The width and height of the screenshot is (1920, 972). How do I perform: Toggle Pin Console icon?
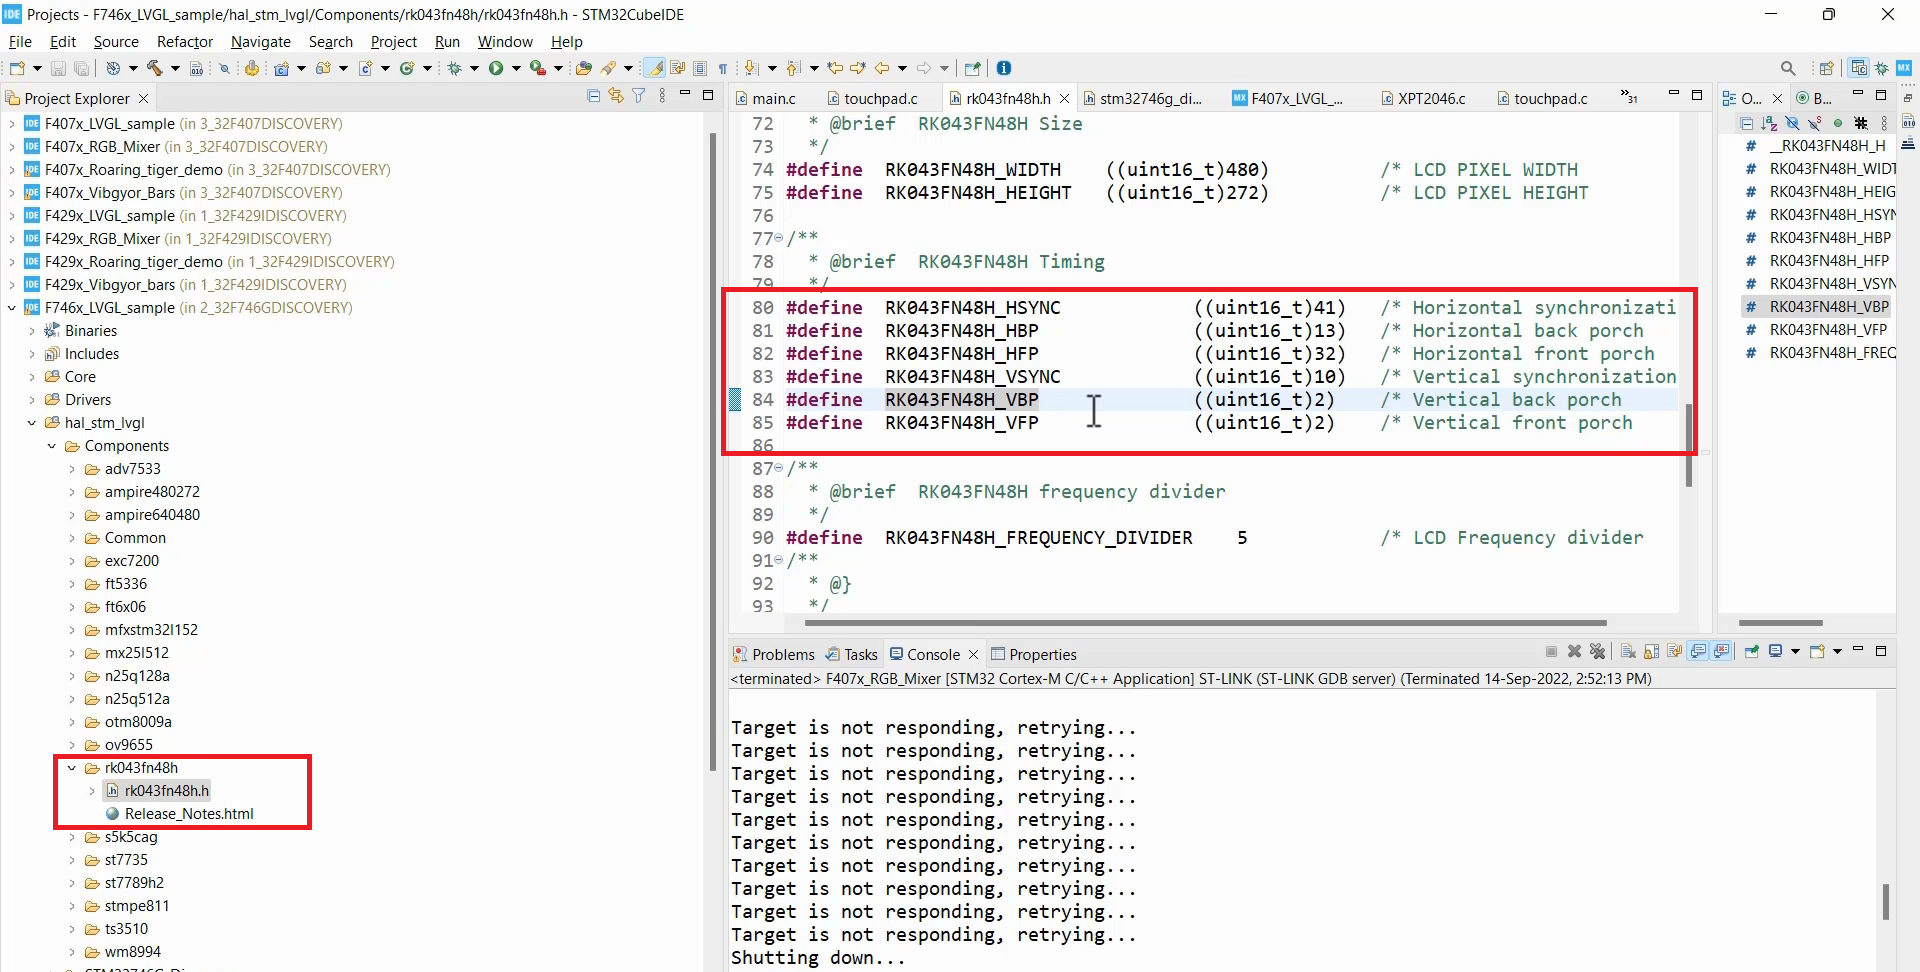tap(1752, 651)
